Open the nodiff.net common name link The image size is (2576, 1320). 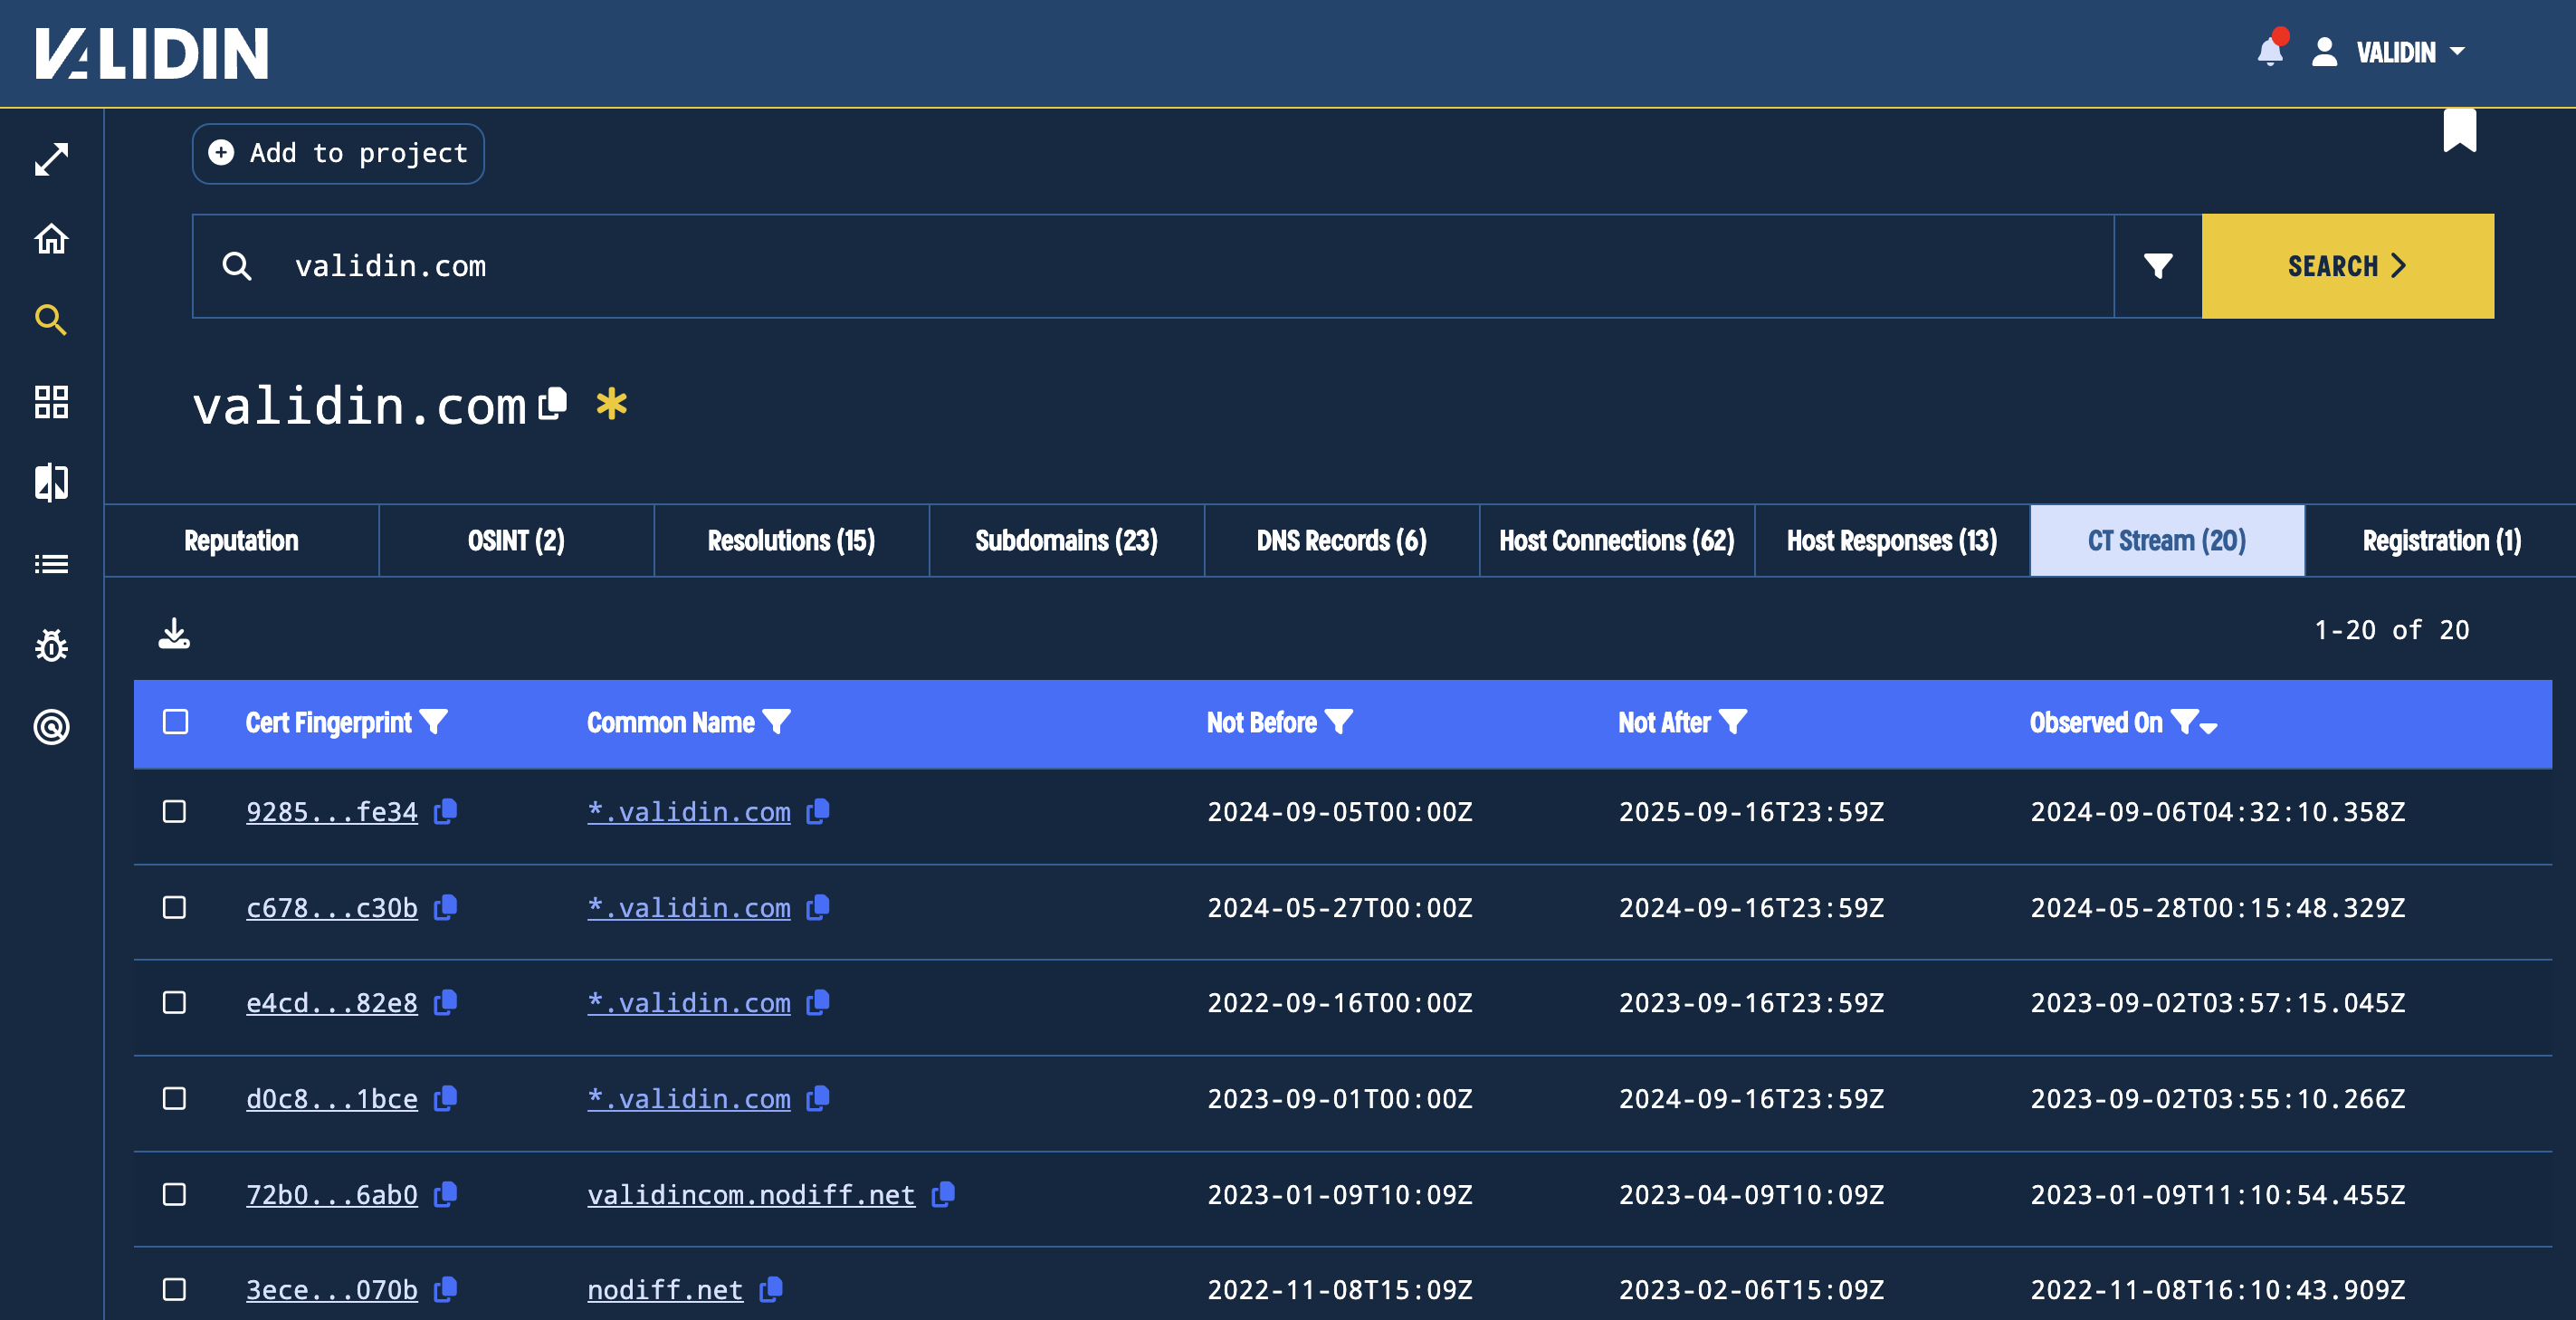click(665, 1290)
